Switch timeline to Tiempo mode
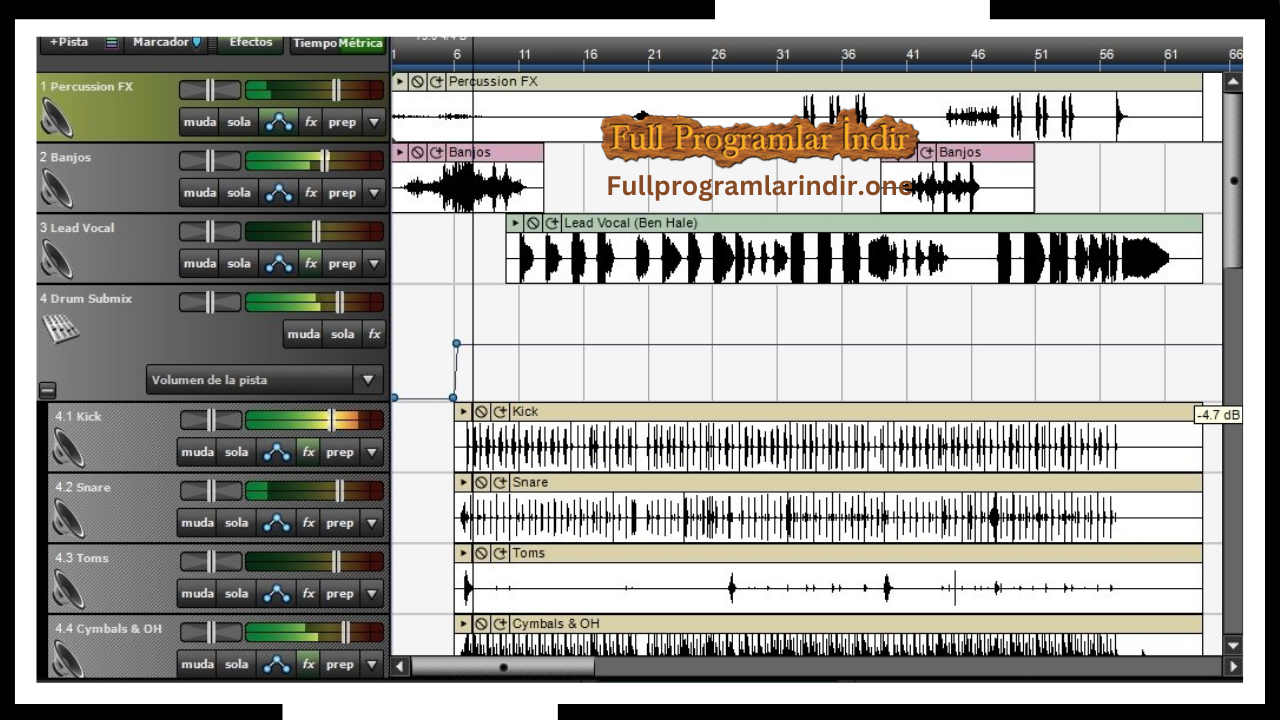This screenshot has height=720, width=1280. click(x=314, y=43)
